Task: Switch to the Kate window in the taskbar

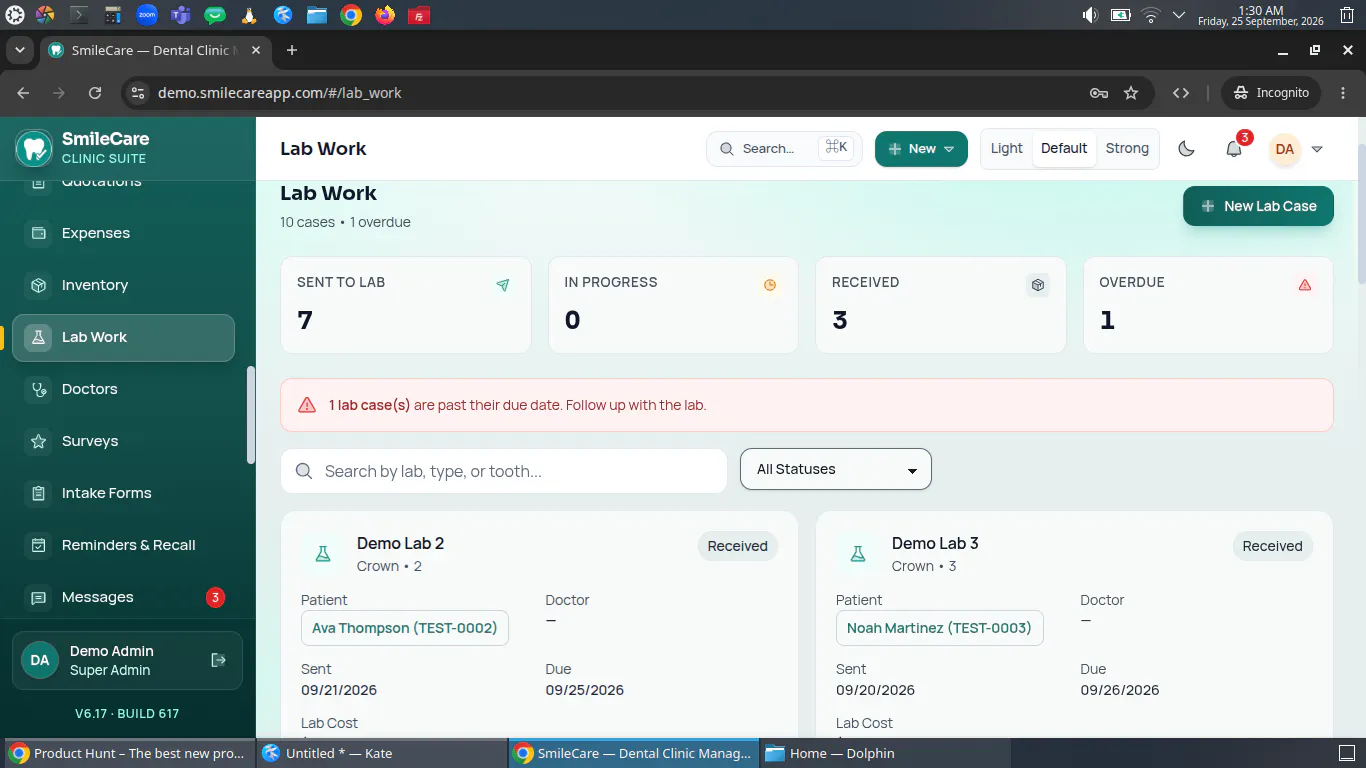Action: tap(381, 753)
